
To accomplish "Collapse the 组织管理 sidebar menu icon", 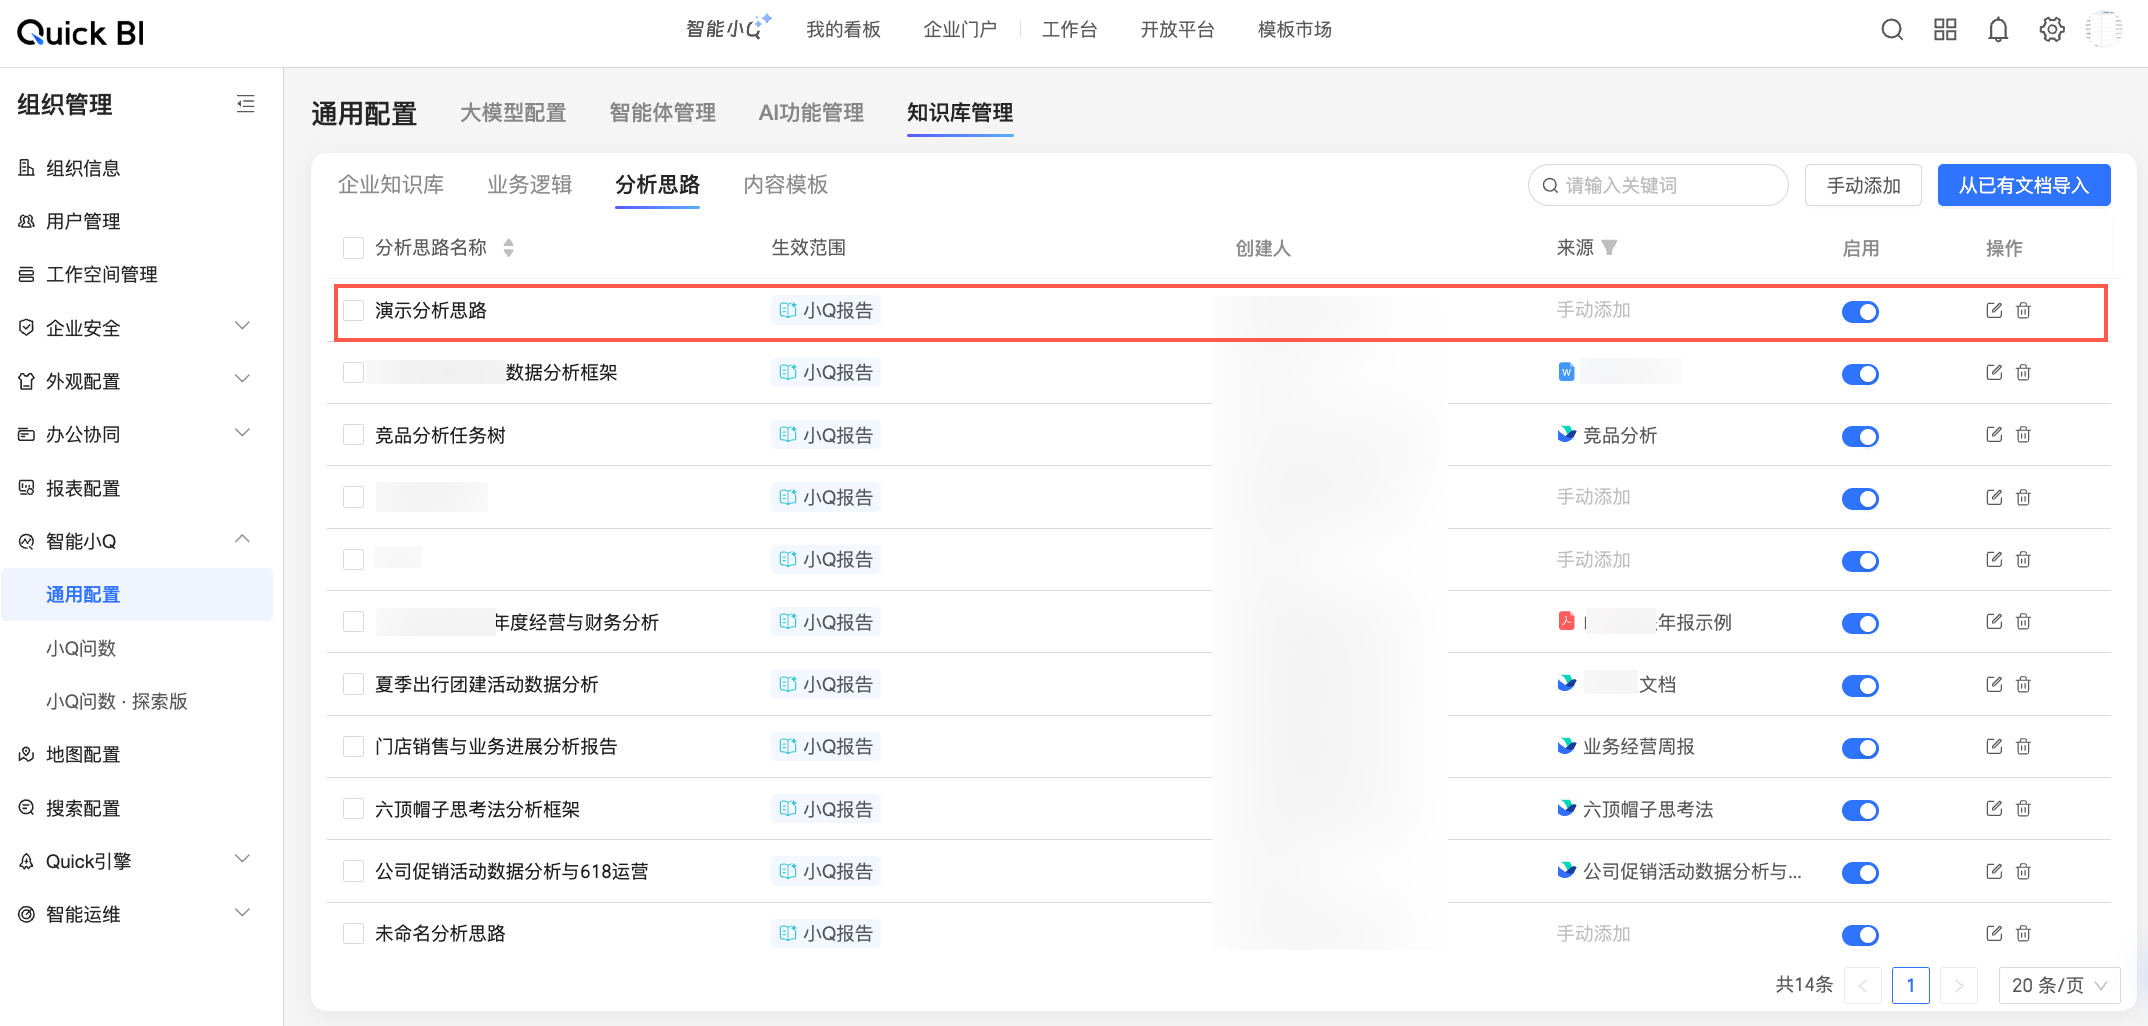I will (246, 104).
